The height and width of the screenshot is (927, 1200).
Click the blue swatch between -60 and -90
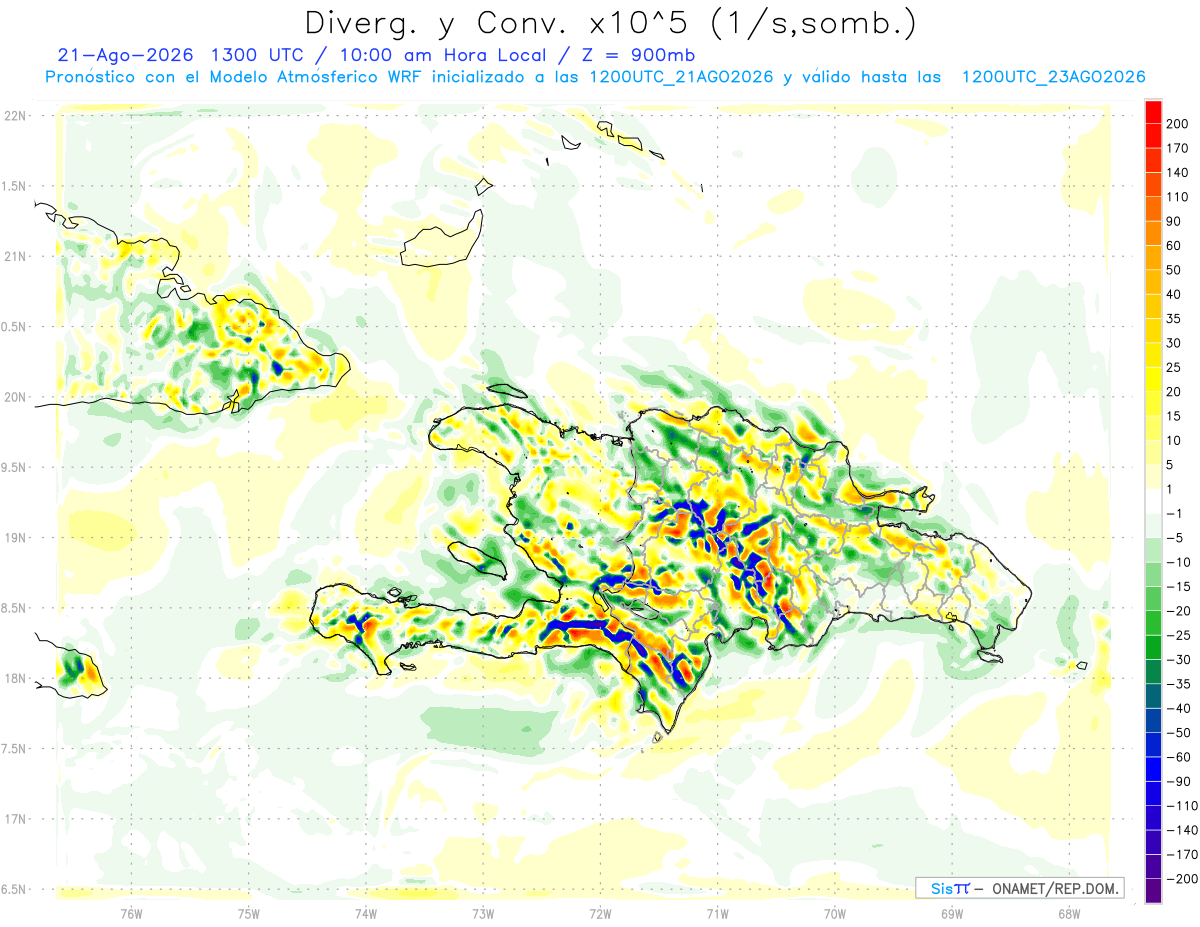pyautogui.click(x=1153, y=769)
